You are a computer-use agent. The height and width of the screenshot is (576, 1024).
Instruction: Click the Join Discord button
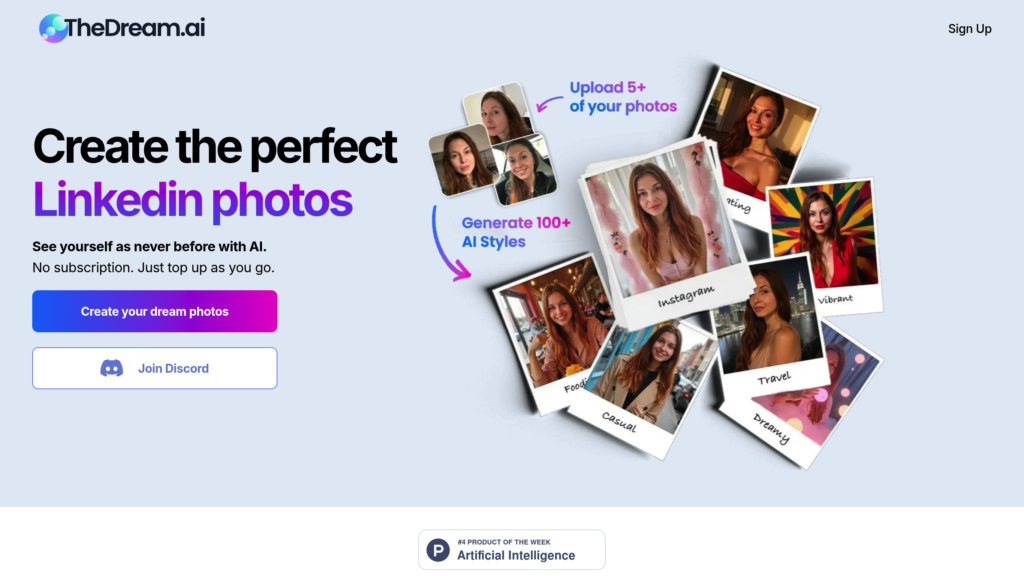155,368
